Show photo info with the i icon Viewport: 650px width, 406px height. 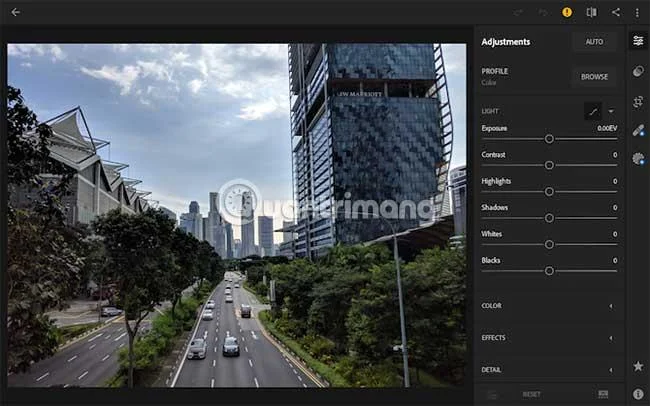(x=638, y=394)
